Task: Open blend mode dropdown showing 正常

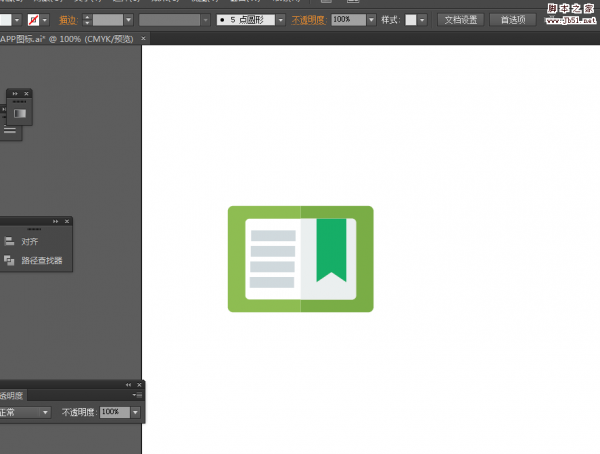Action: pyautogui.click(x=45, y=412)
